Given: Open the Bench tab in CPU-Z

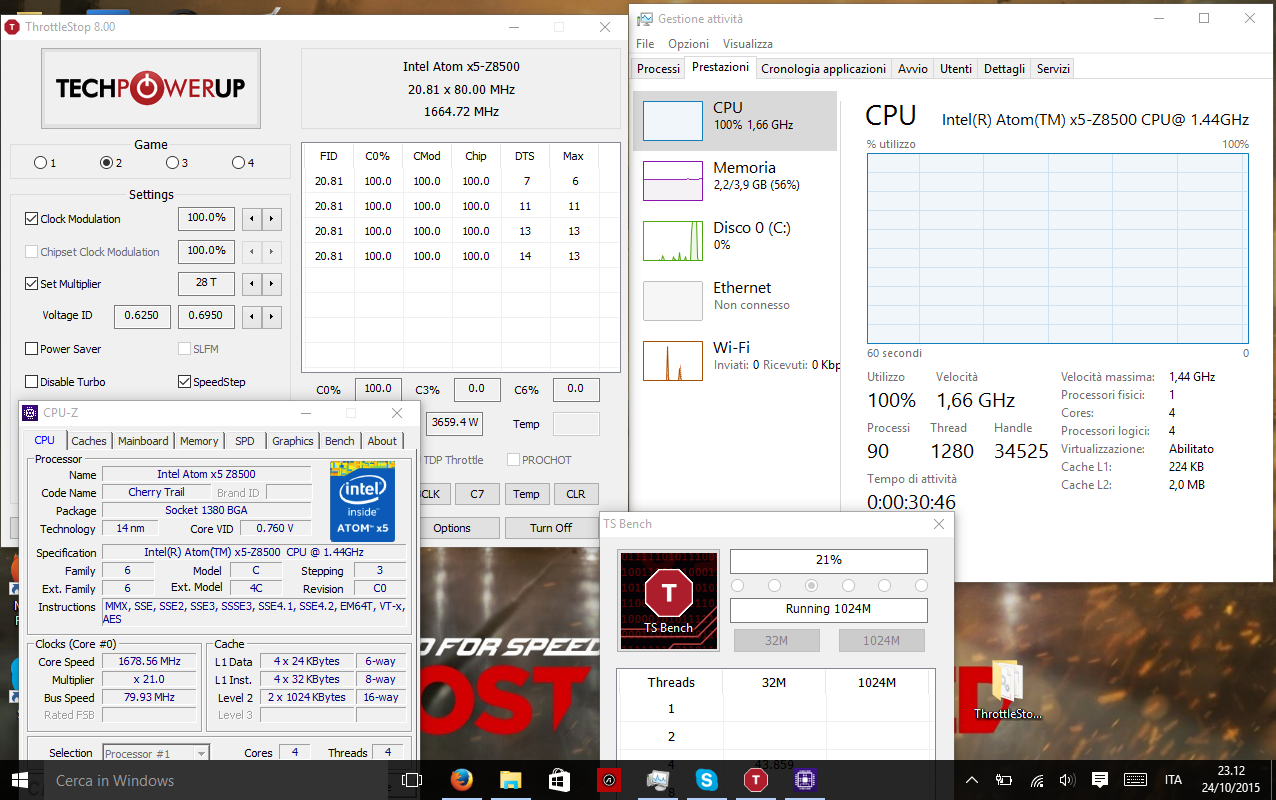Looking at the screenshot, I should coord(340,441).
